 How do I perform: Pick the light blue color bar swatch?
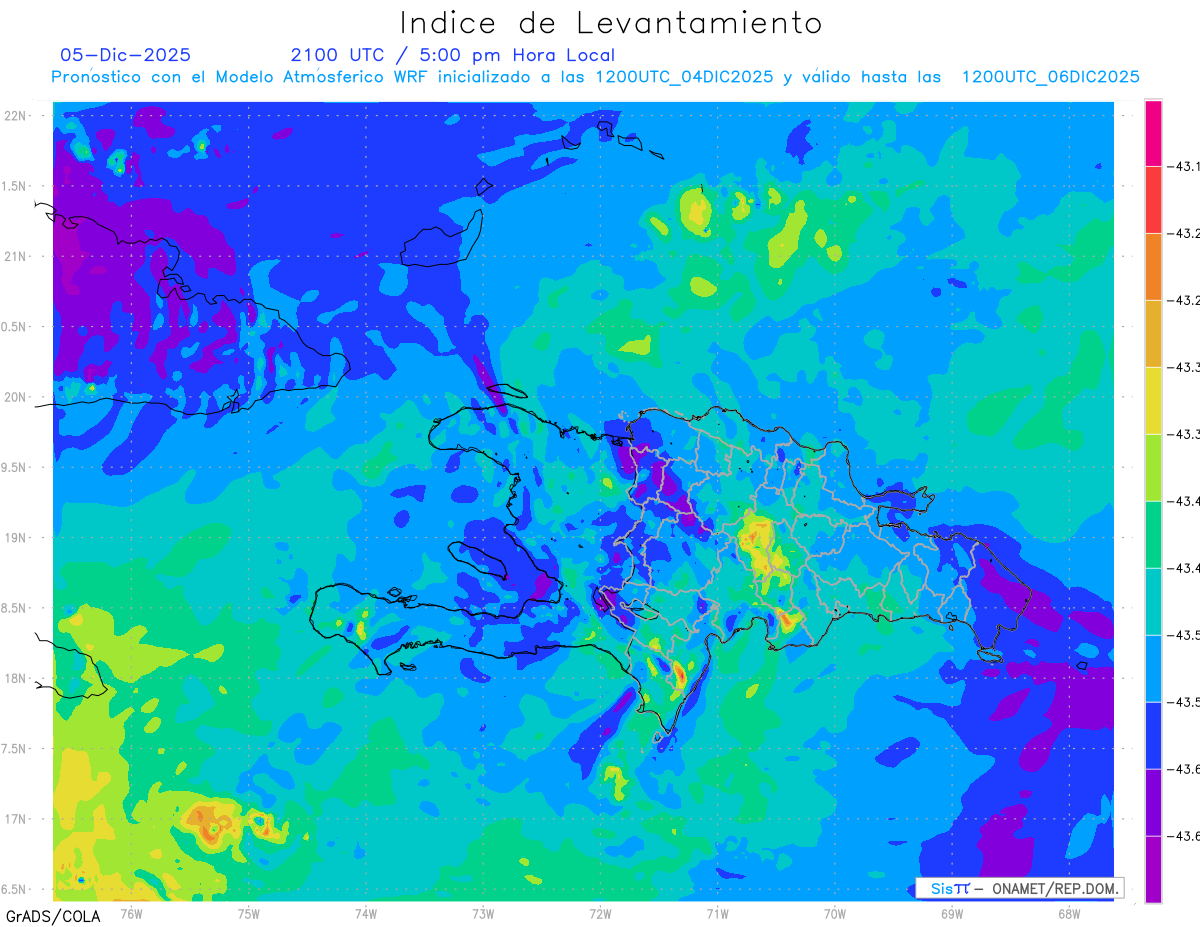pyautogui.click(x=1153, y=669)
